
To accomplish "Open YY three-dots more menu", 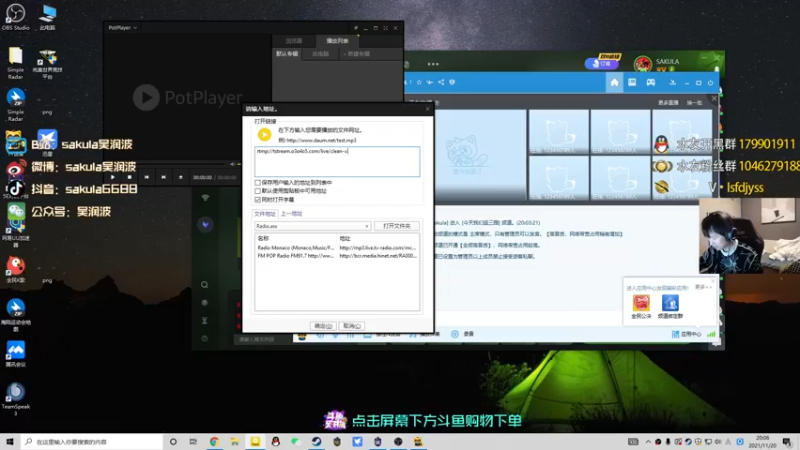I will [x=433, y=64].
